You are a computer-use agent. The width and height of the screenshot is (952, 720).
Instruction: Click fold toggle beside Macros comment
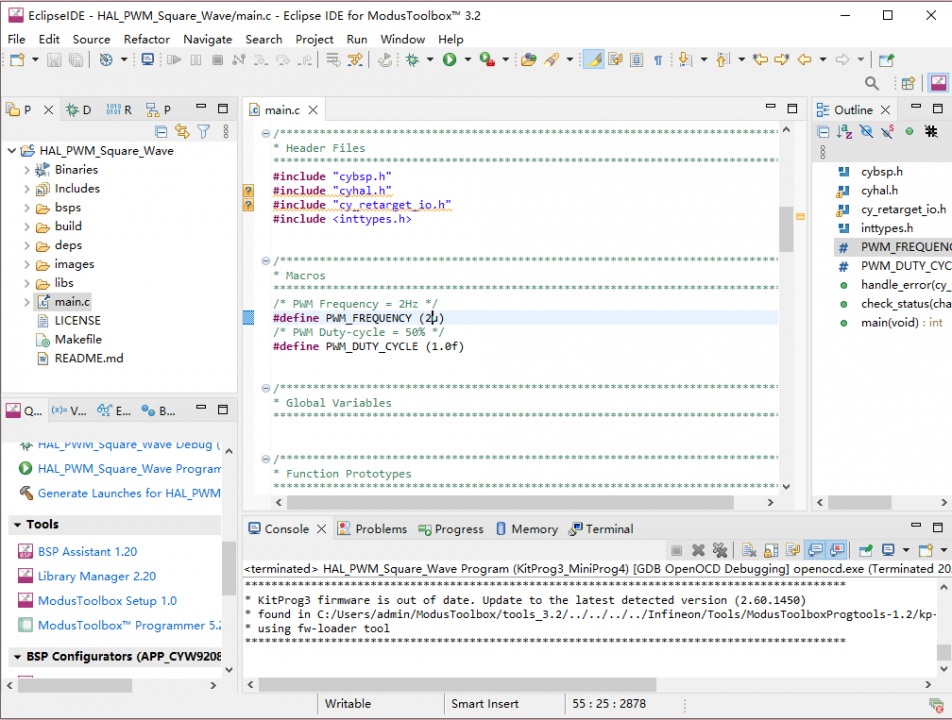(x=265, y=261)
